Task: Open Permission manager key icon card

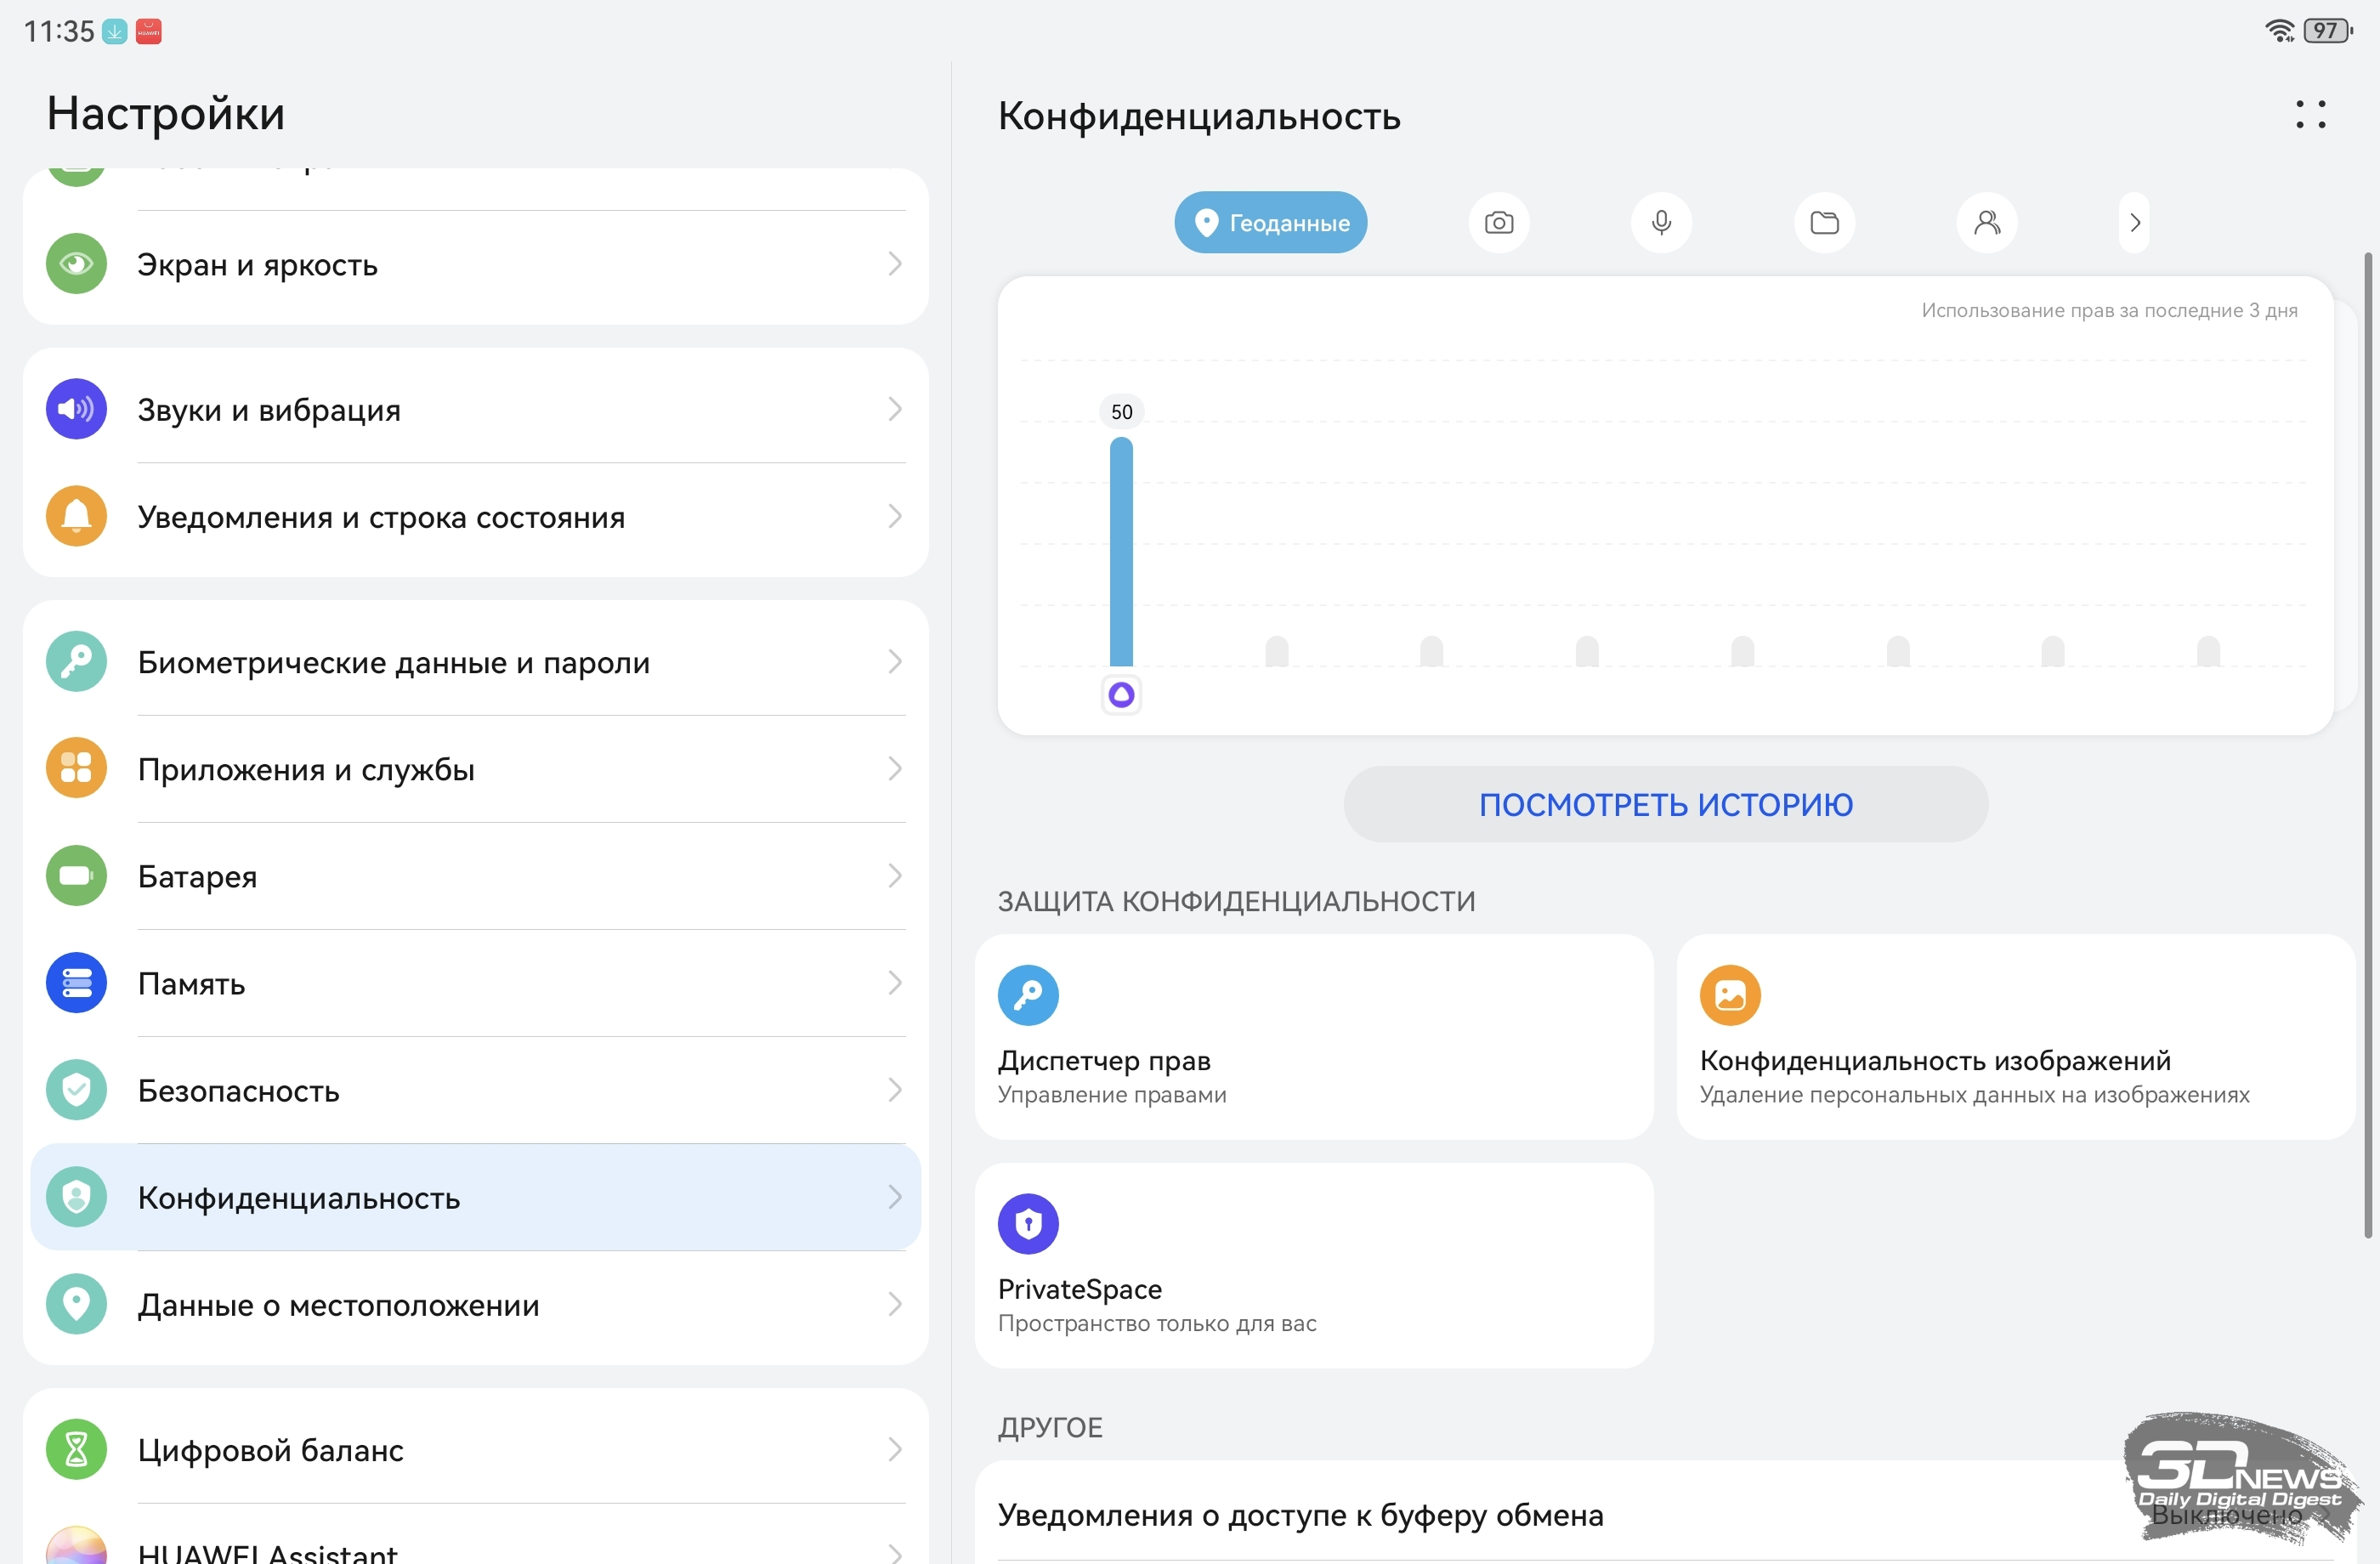Action: [x=1028, y=995]
